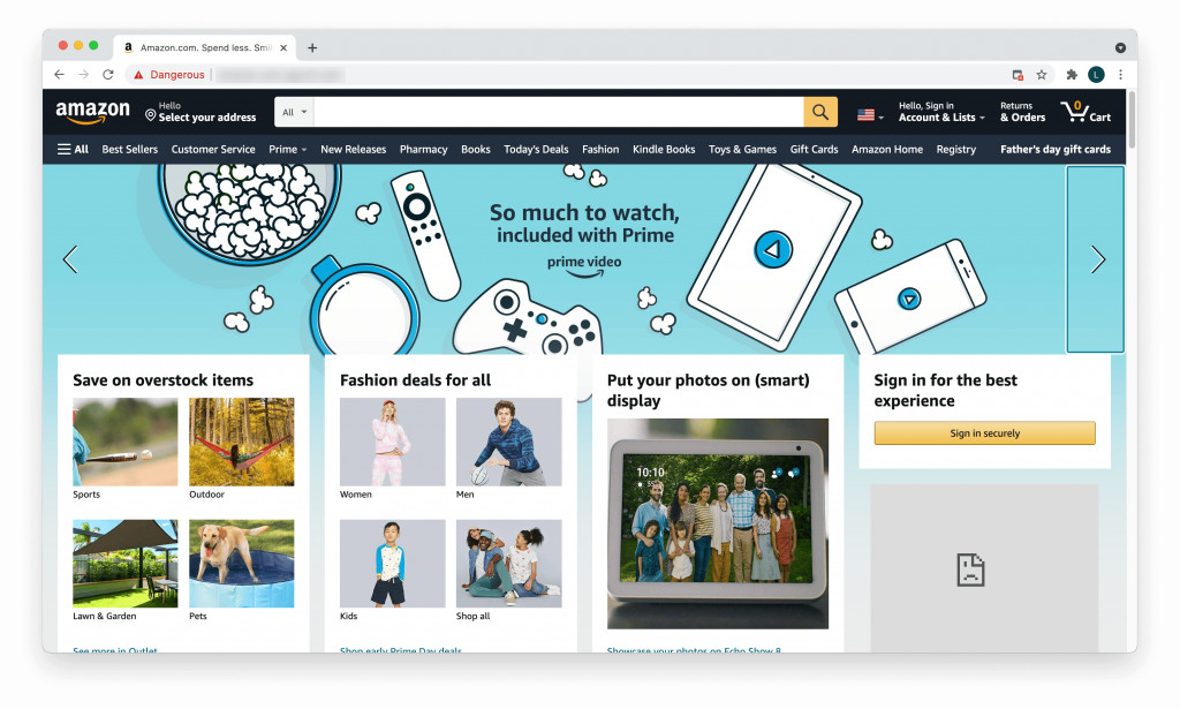Click the US flag language icon

864,113
